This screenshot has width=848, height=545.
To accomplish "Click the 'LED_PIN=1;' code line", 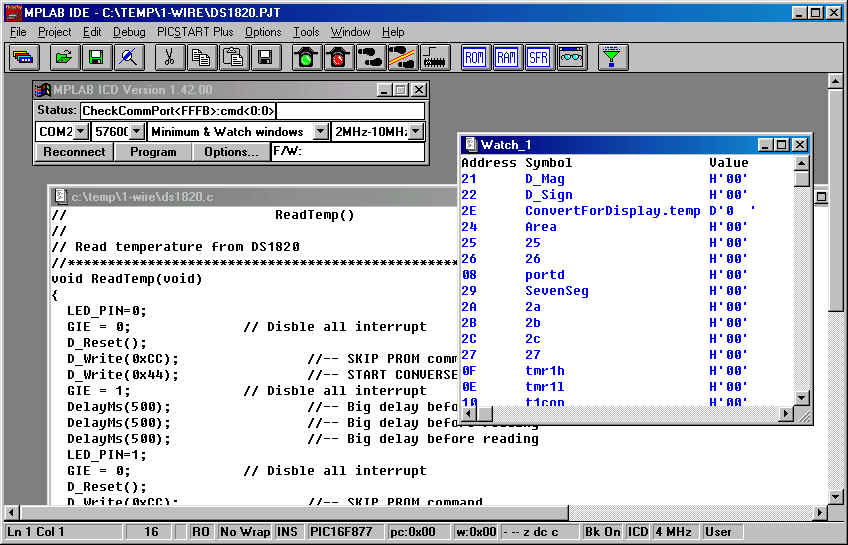I will click(x=107, y=455).
